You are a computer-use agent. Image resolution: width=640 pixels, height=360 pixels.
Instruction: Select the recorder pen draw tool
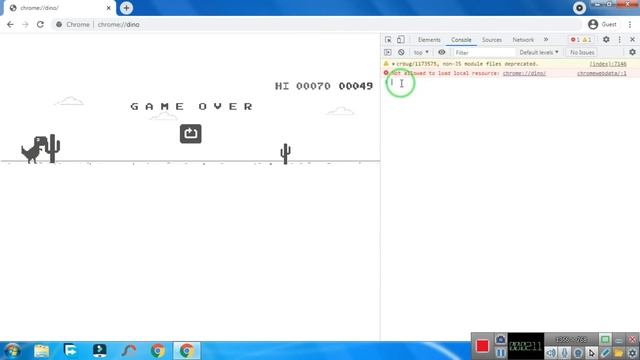point(605,353)
